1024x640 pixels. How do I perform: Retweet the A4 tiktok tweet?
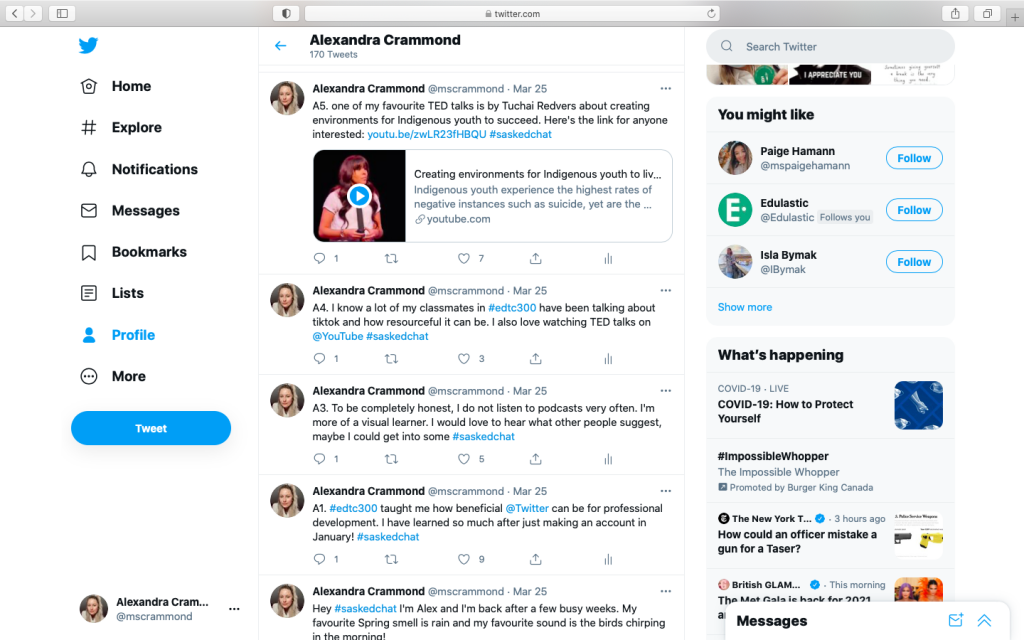click(391, 359)
